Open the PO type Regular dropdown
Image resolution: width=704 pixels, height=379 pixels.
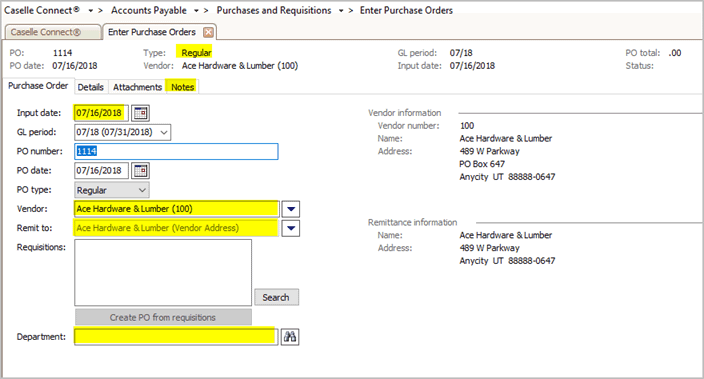pyautogui.click(x=112, y=190)
